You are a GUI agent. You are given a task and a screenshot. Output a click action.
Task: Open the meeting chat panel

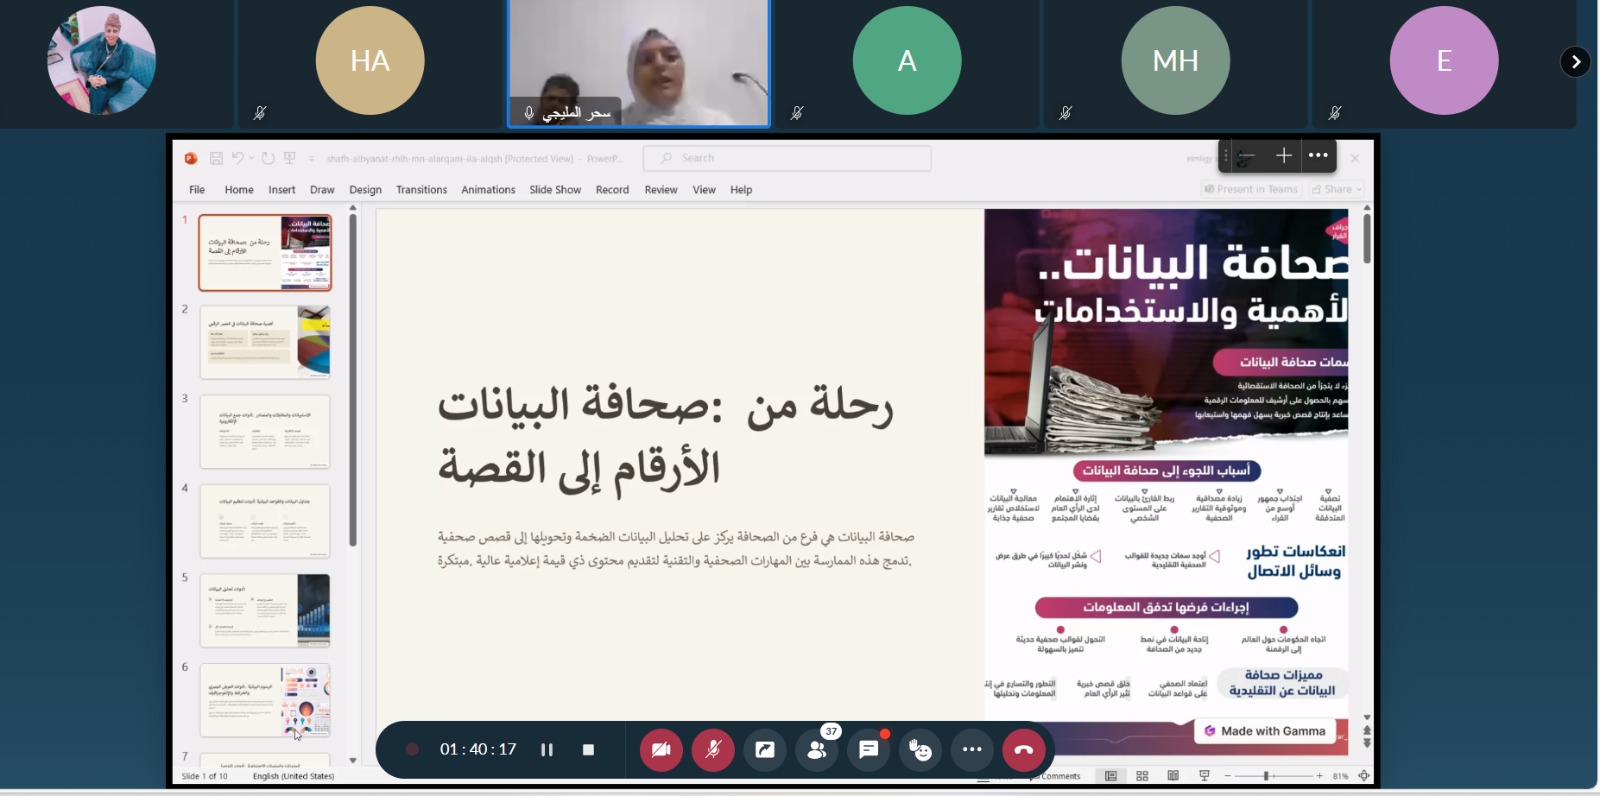tap(869, 750)
